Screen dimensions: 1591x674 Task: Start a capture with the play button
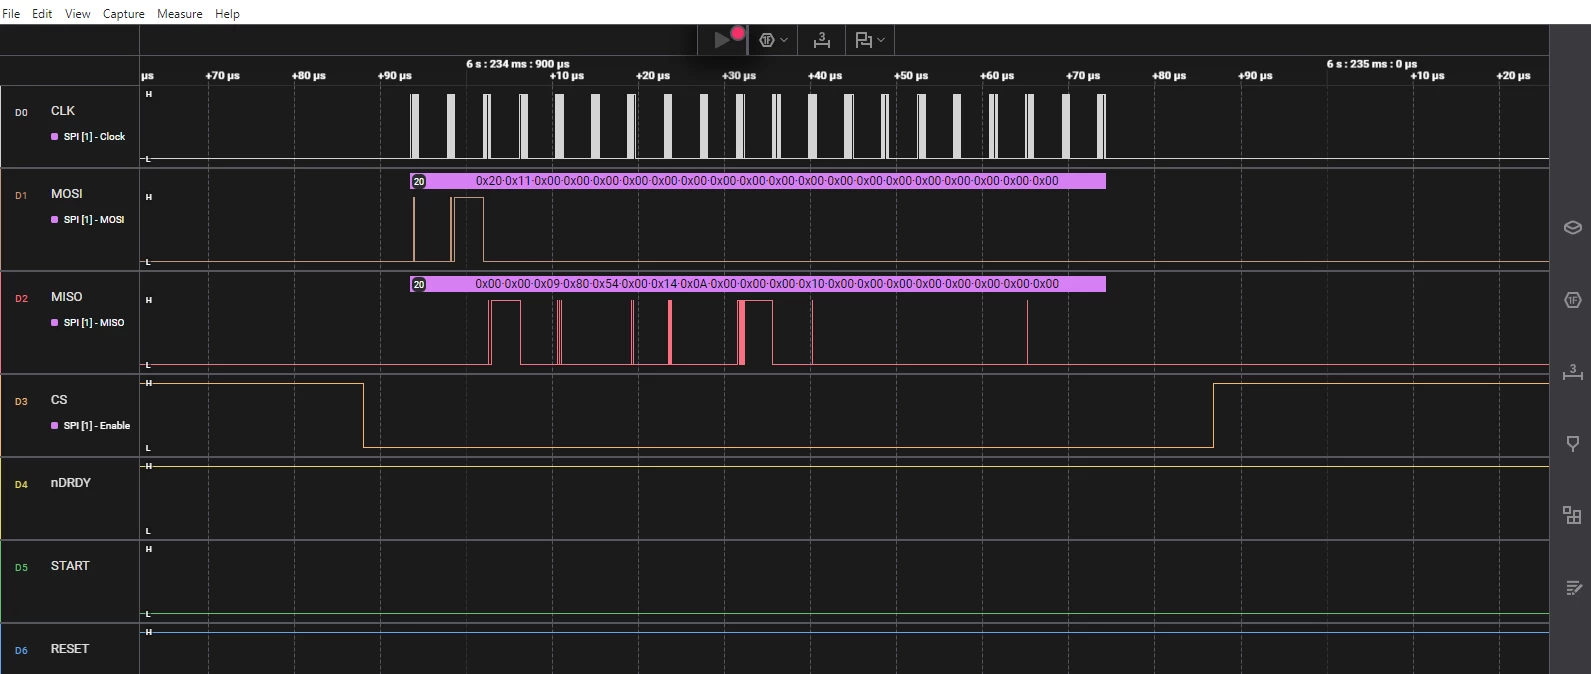(722, 40)
